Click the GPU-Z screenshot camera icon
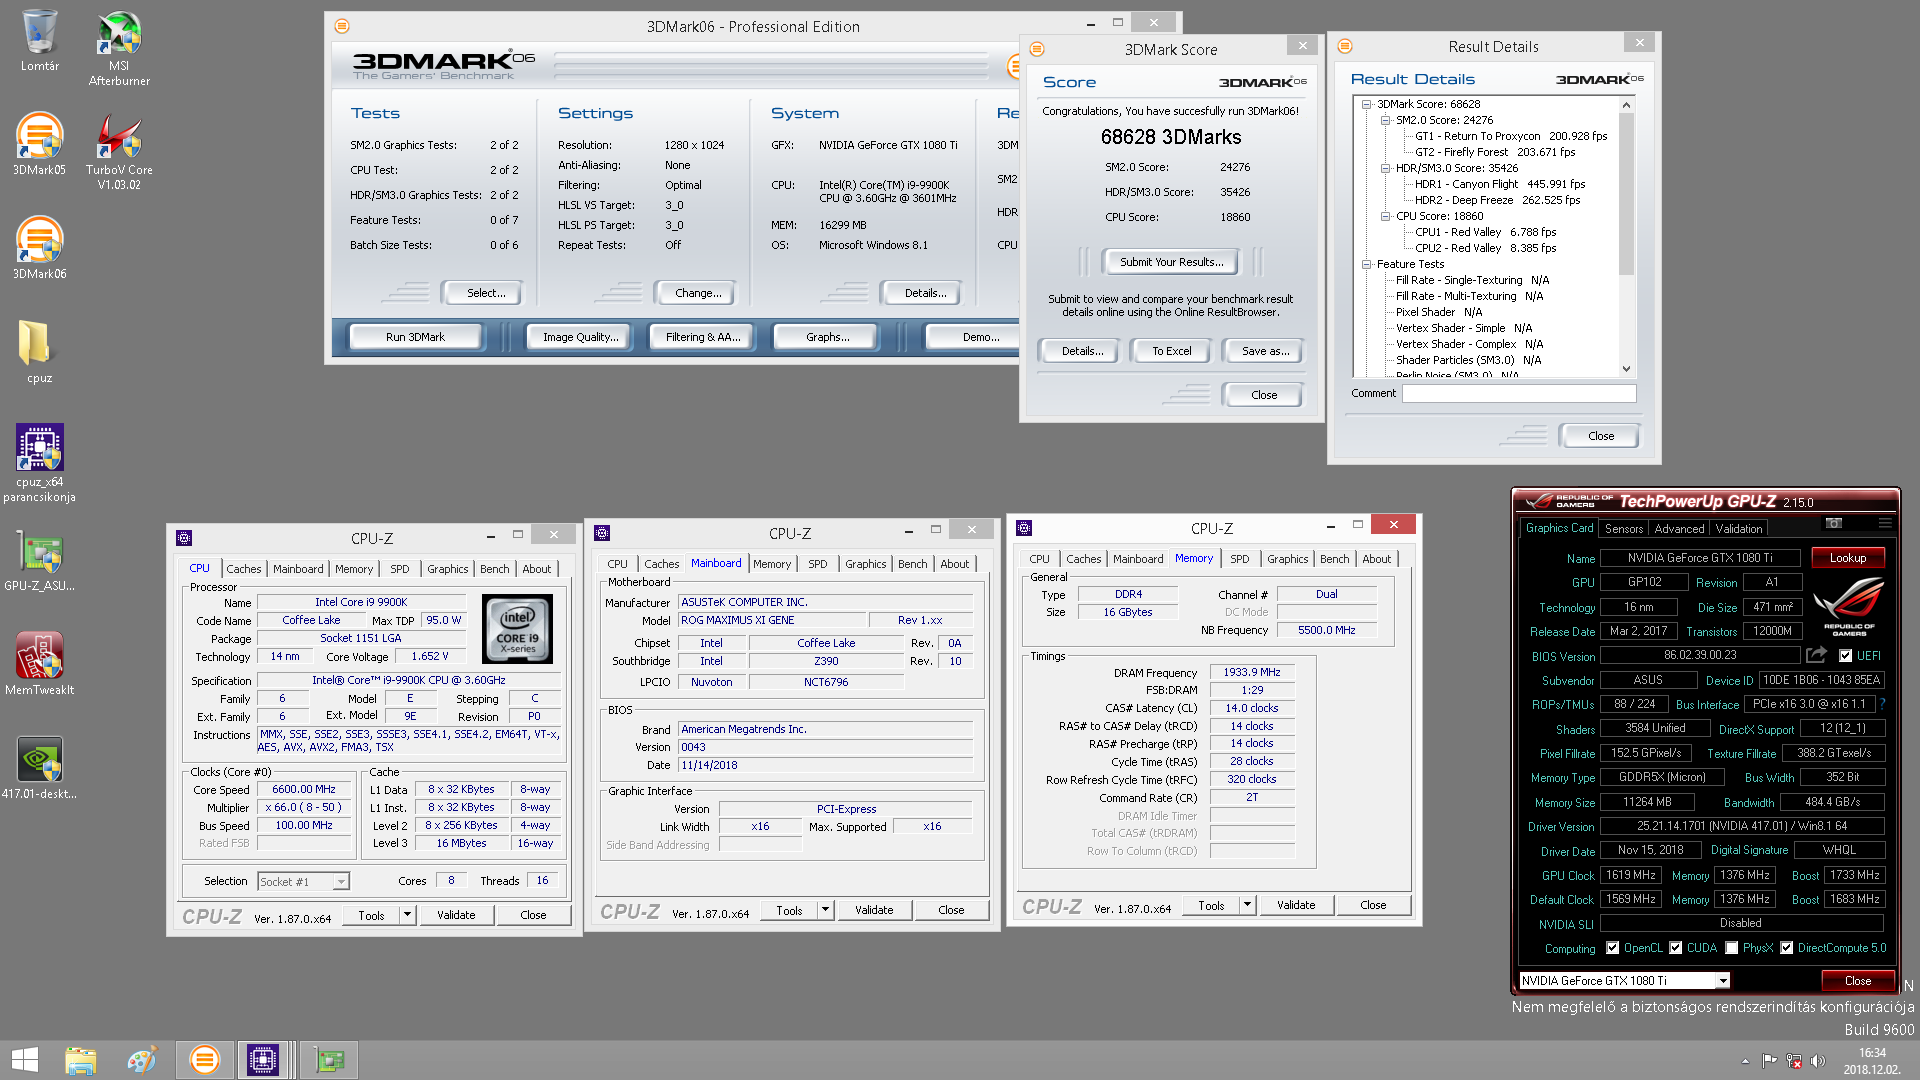The width and height of the screenshot is (1920, 1080). pyautogui.click(x=1833, y=523)
